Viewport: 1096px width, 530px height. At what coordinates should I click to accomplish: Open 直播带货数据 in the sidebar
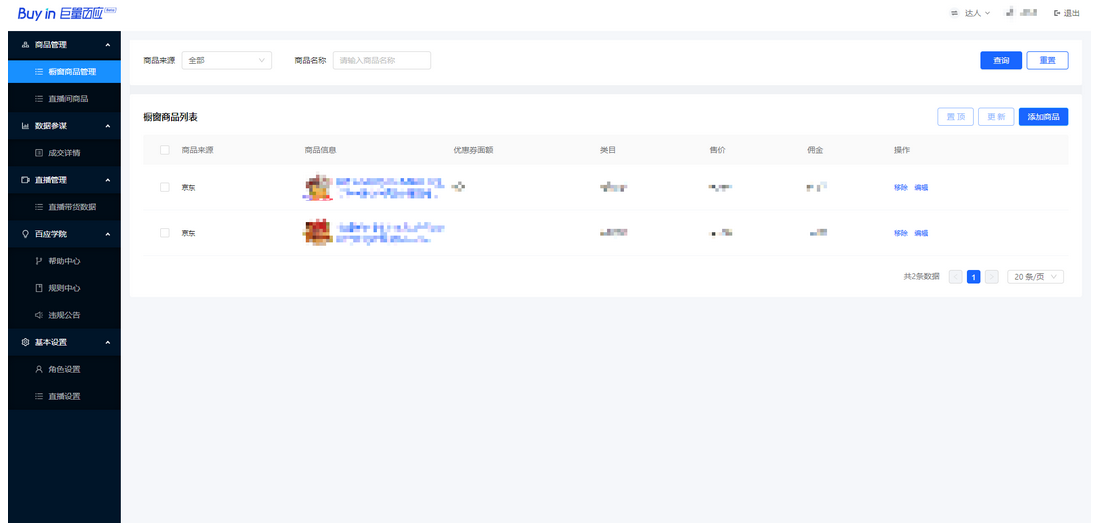click(64, 207)
